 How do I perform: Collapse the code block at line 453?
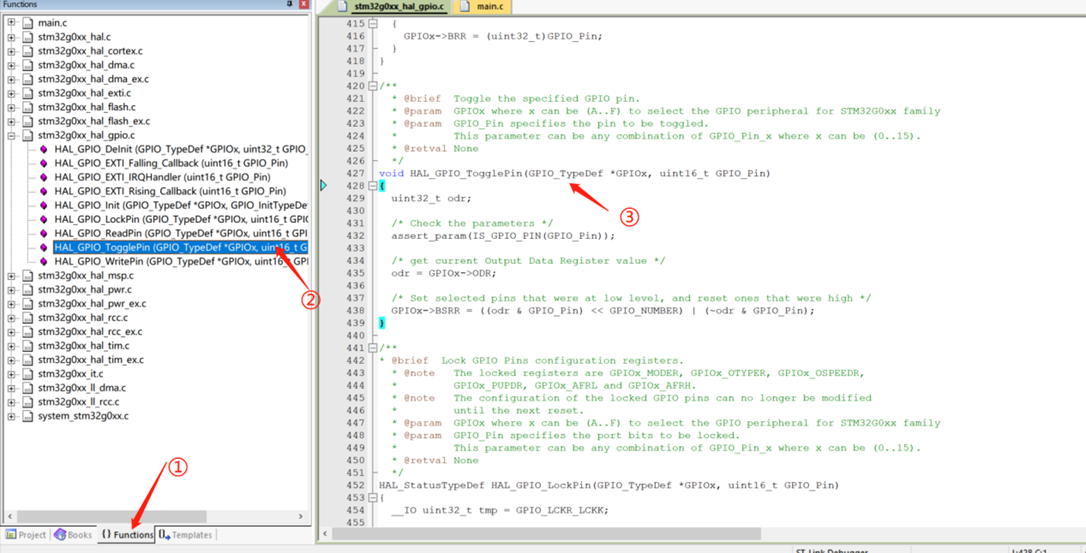point(373,497)
